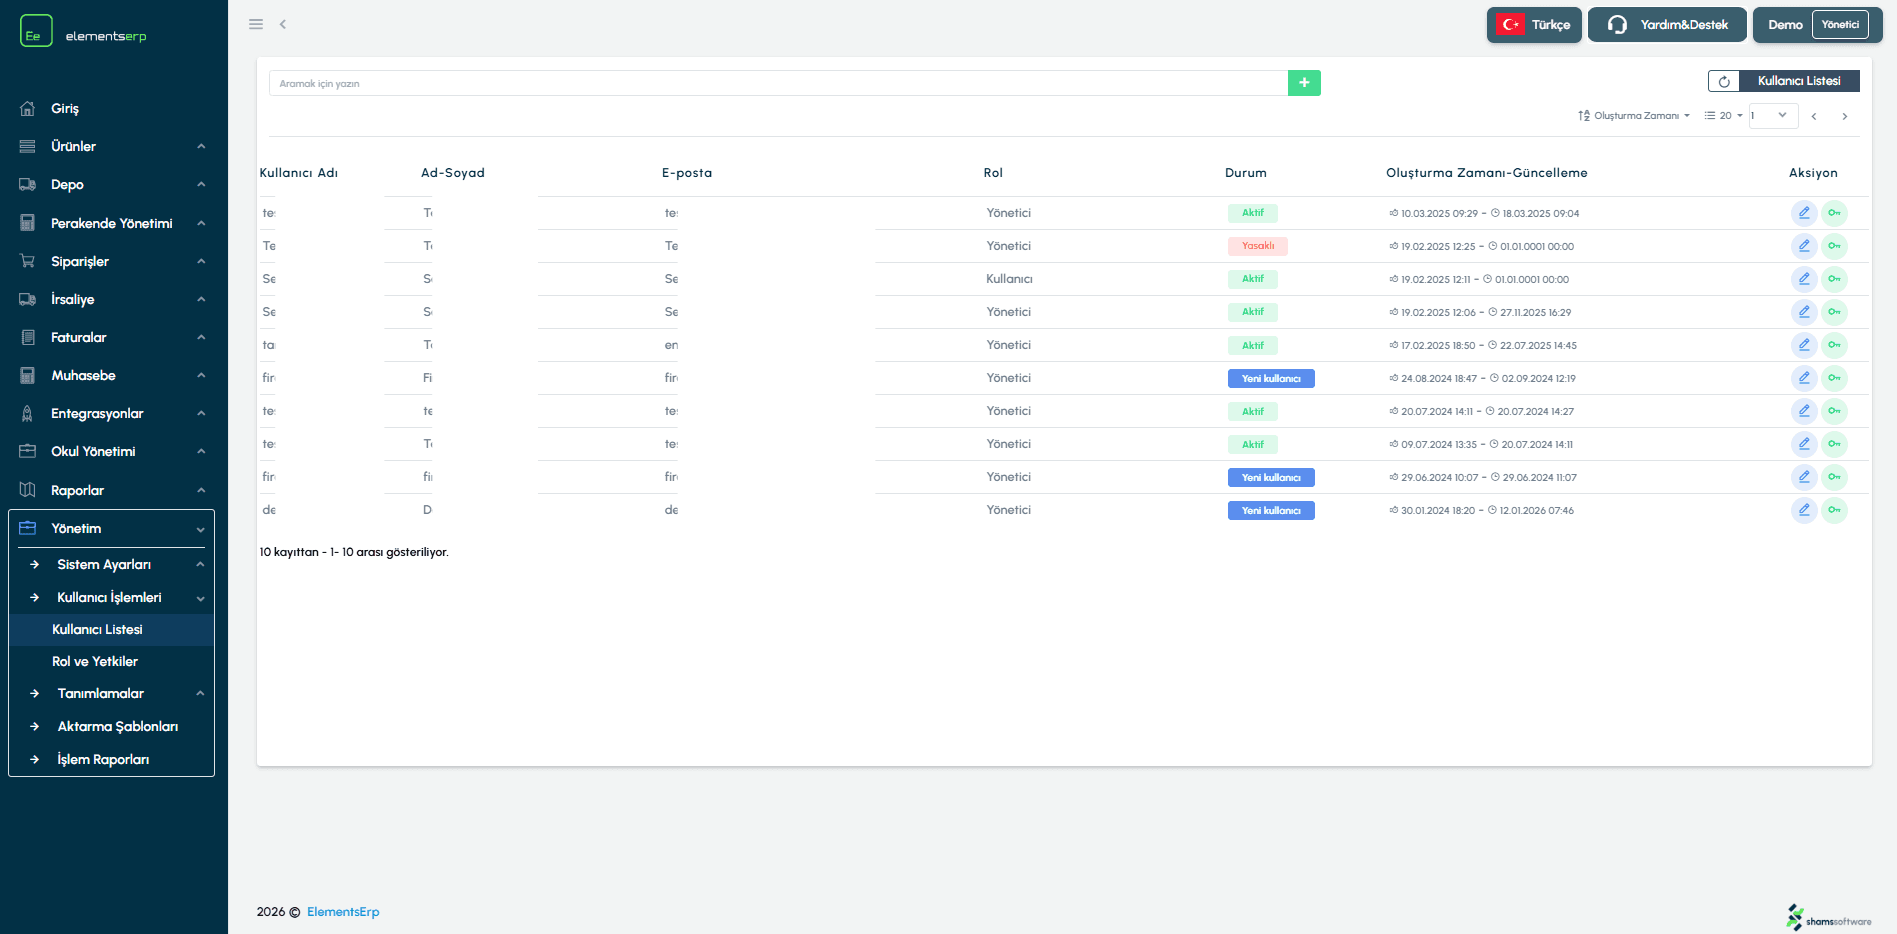This screenshot has height=934, width=1897.
Task: Open the 20 rows per page dropdown
Action: (1724, 116)
